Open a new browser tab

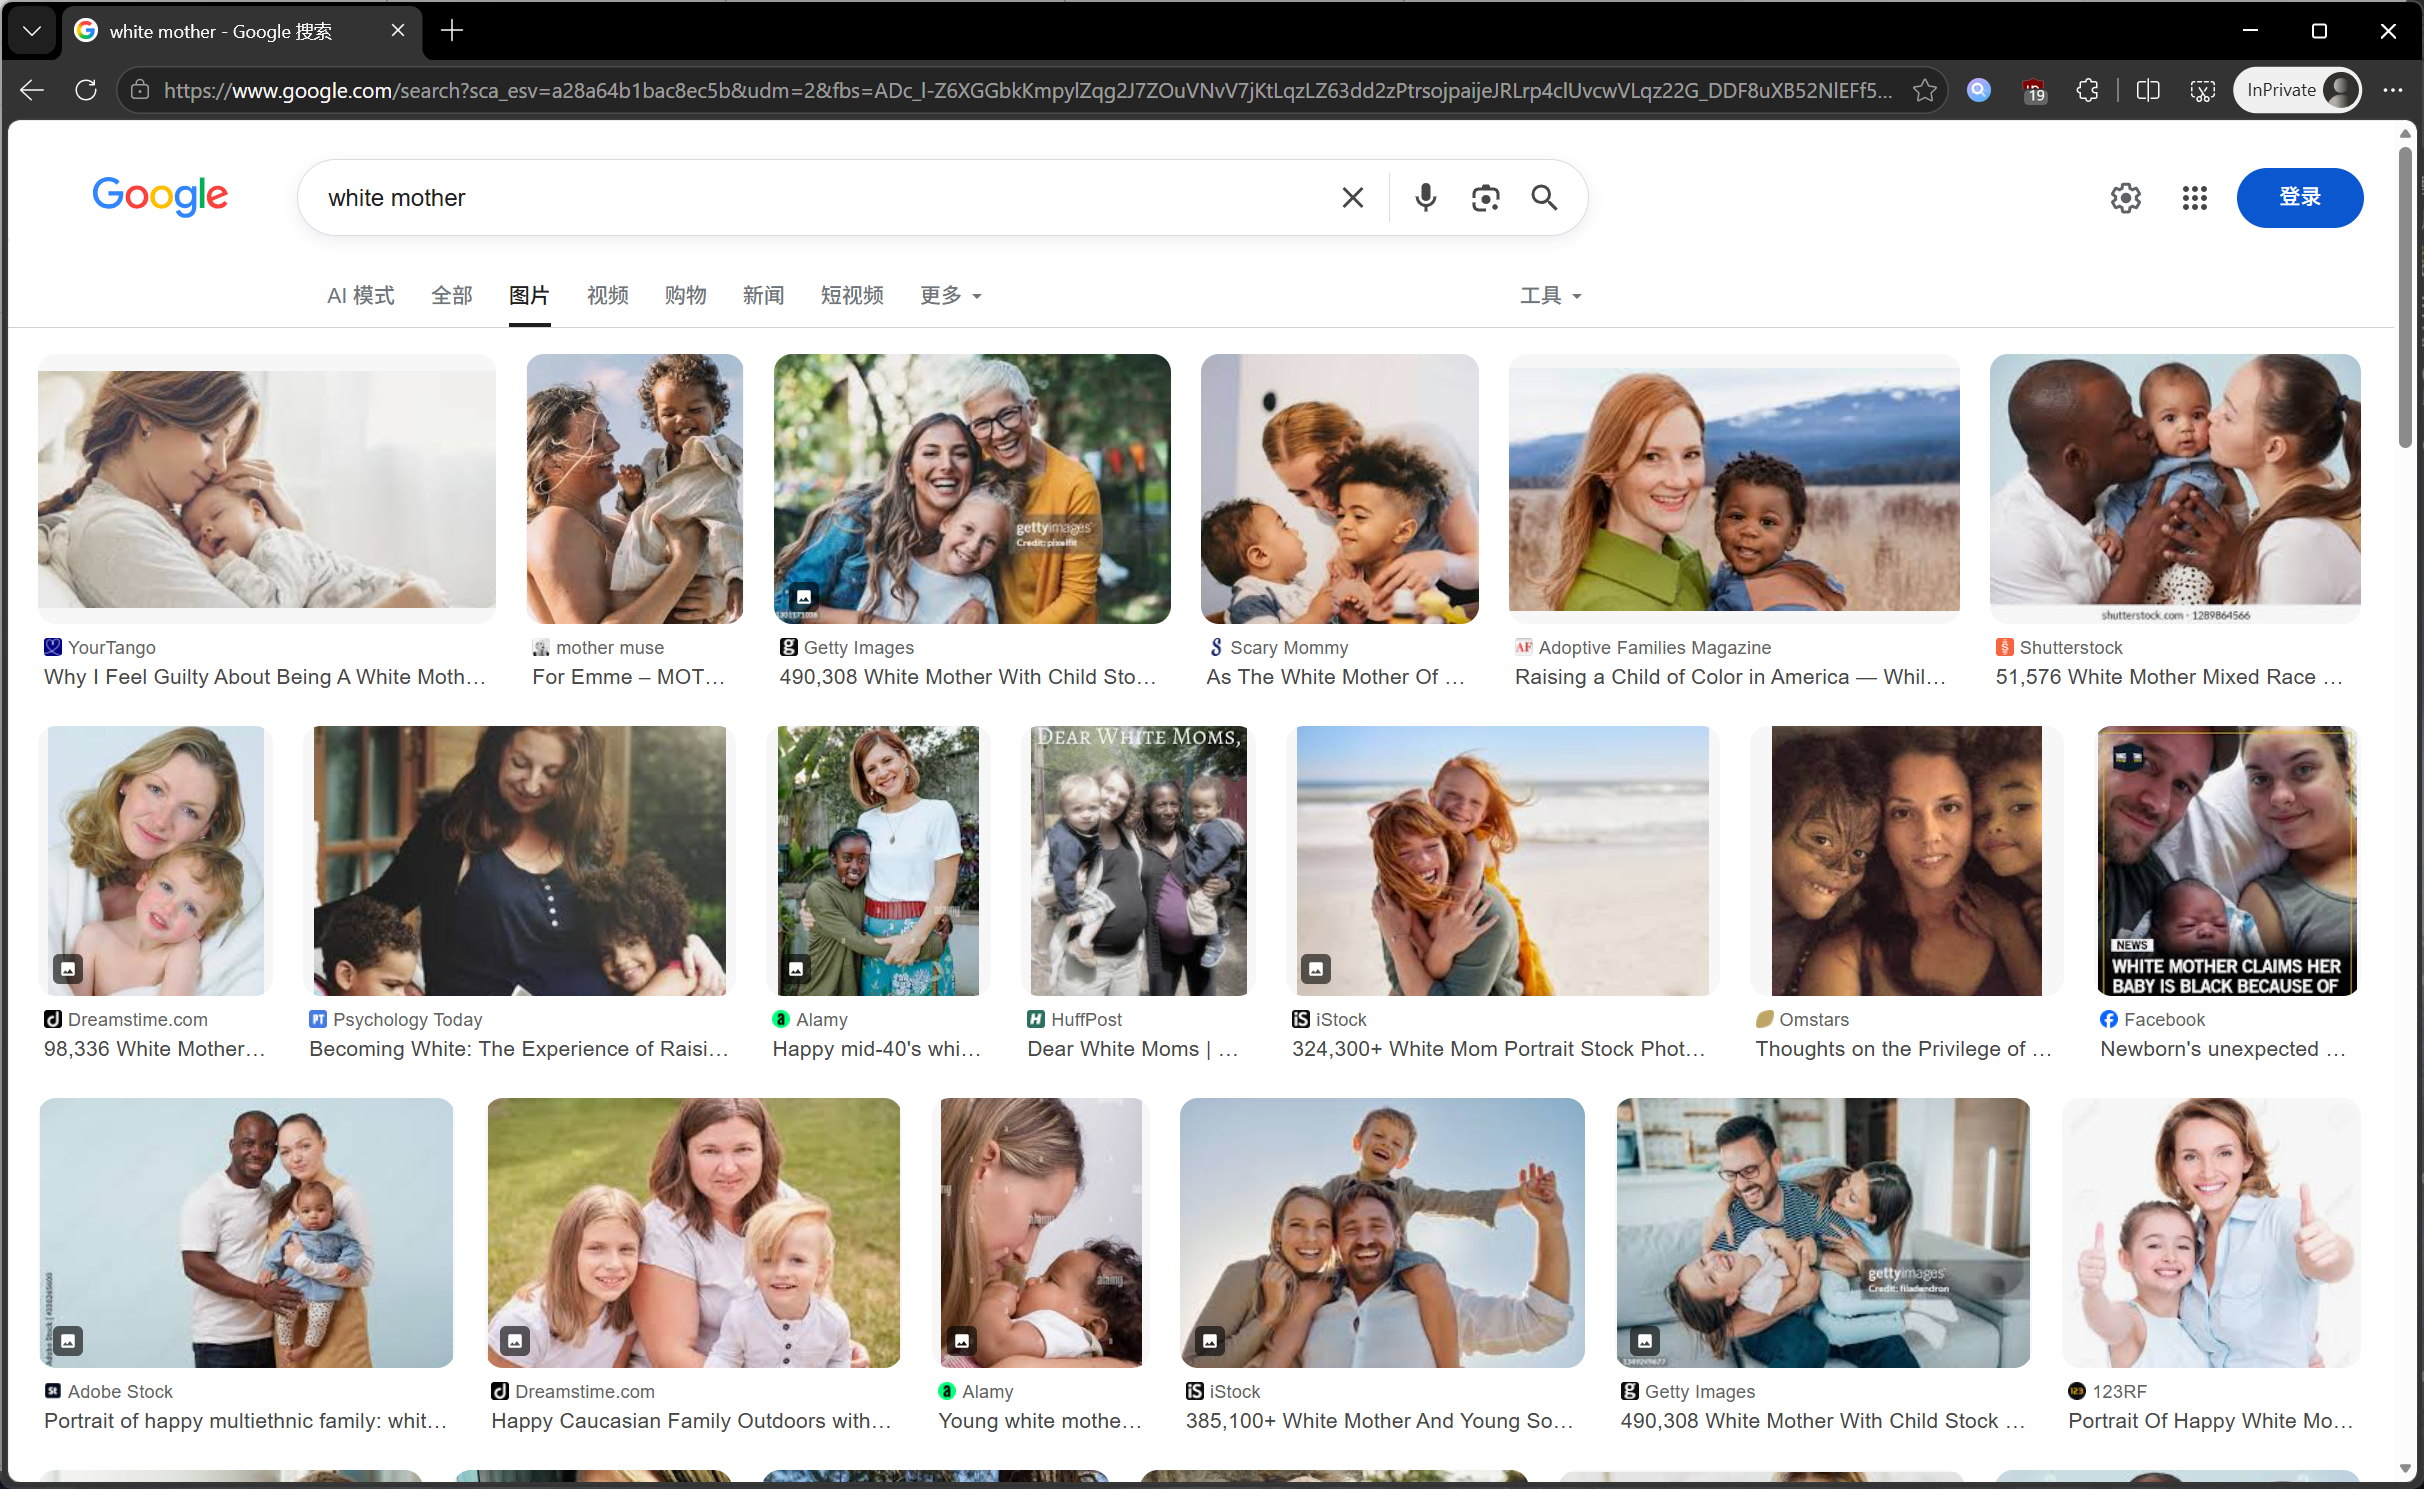[x=452, y=31]
